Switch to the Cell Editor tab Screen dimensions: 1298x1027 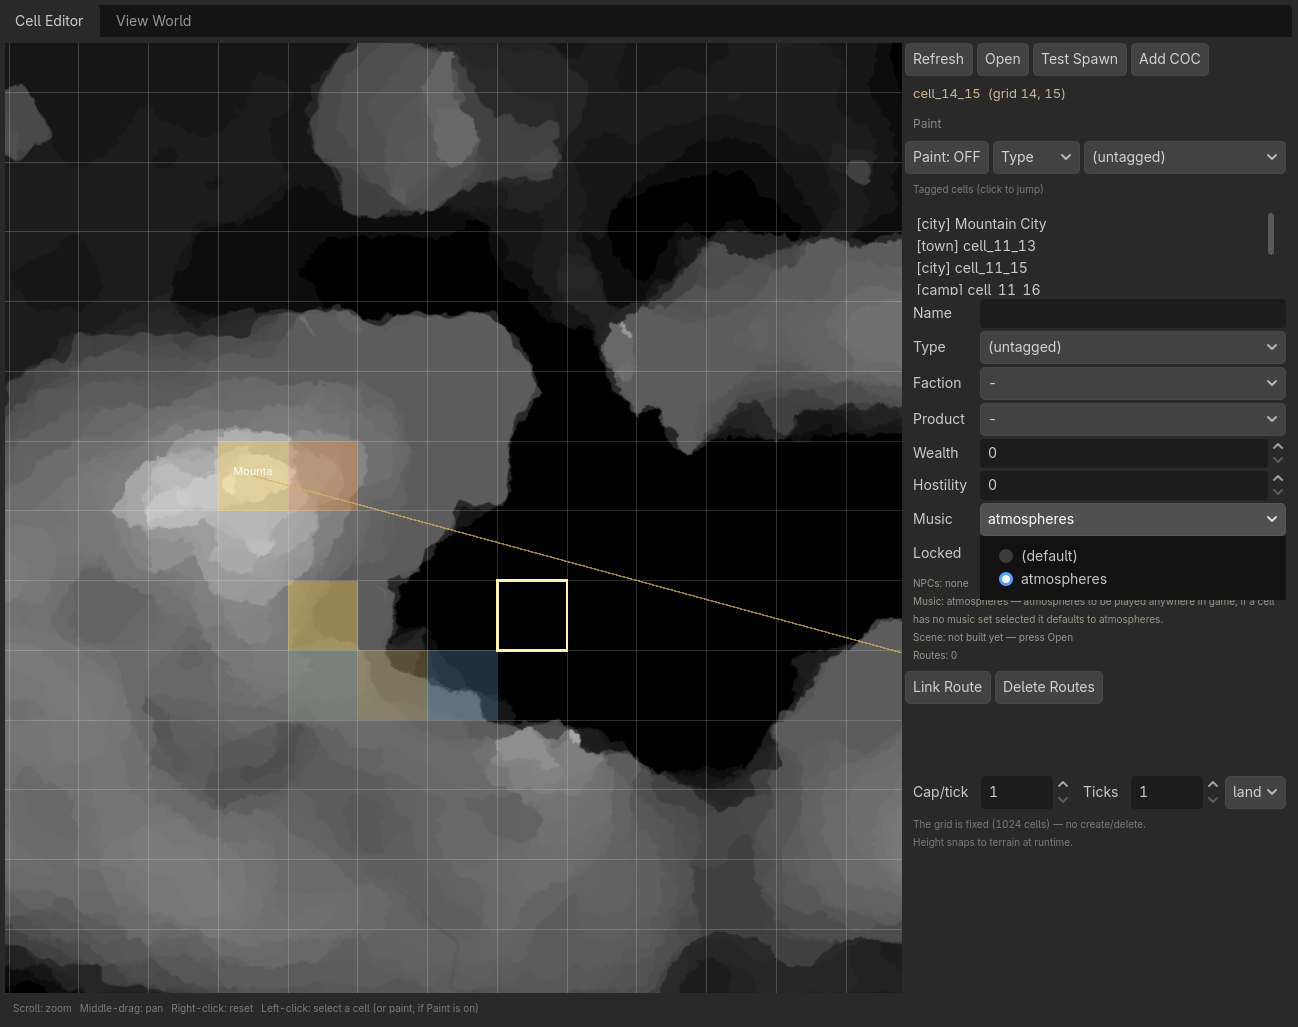[49, 20]
